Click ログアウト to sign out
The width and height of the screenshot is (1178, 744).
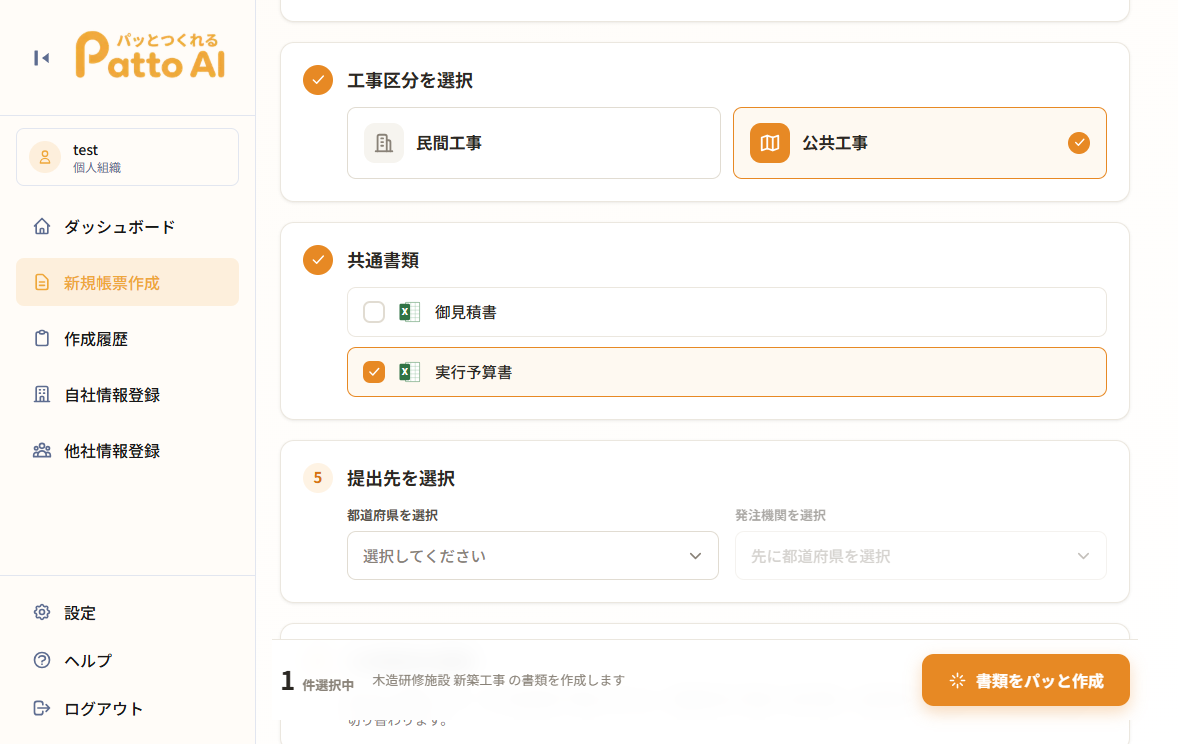128,708
